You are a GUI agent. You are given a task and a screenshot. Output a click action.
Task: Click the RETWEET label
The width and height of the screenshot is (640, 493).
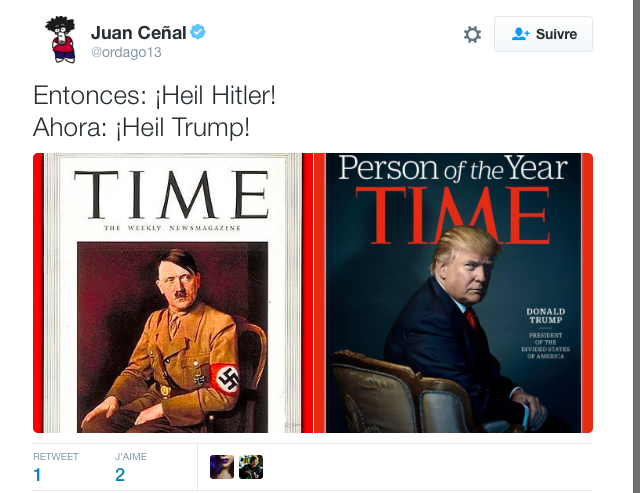pos(55,457)
